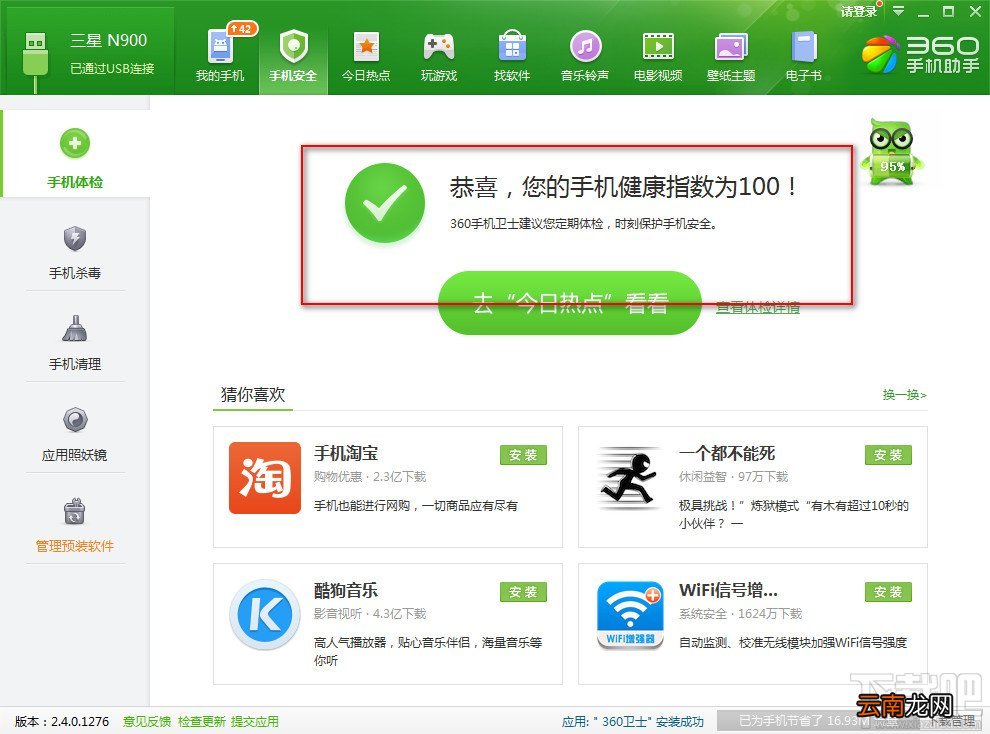The image size is (990, 734).
Task: Click the 意见反馈 link in status bar
Action: click(x=146, y=721)
